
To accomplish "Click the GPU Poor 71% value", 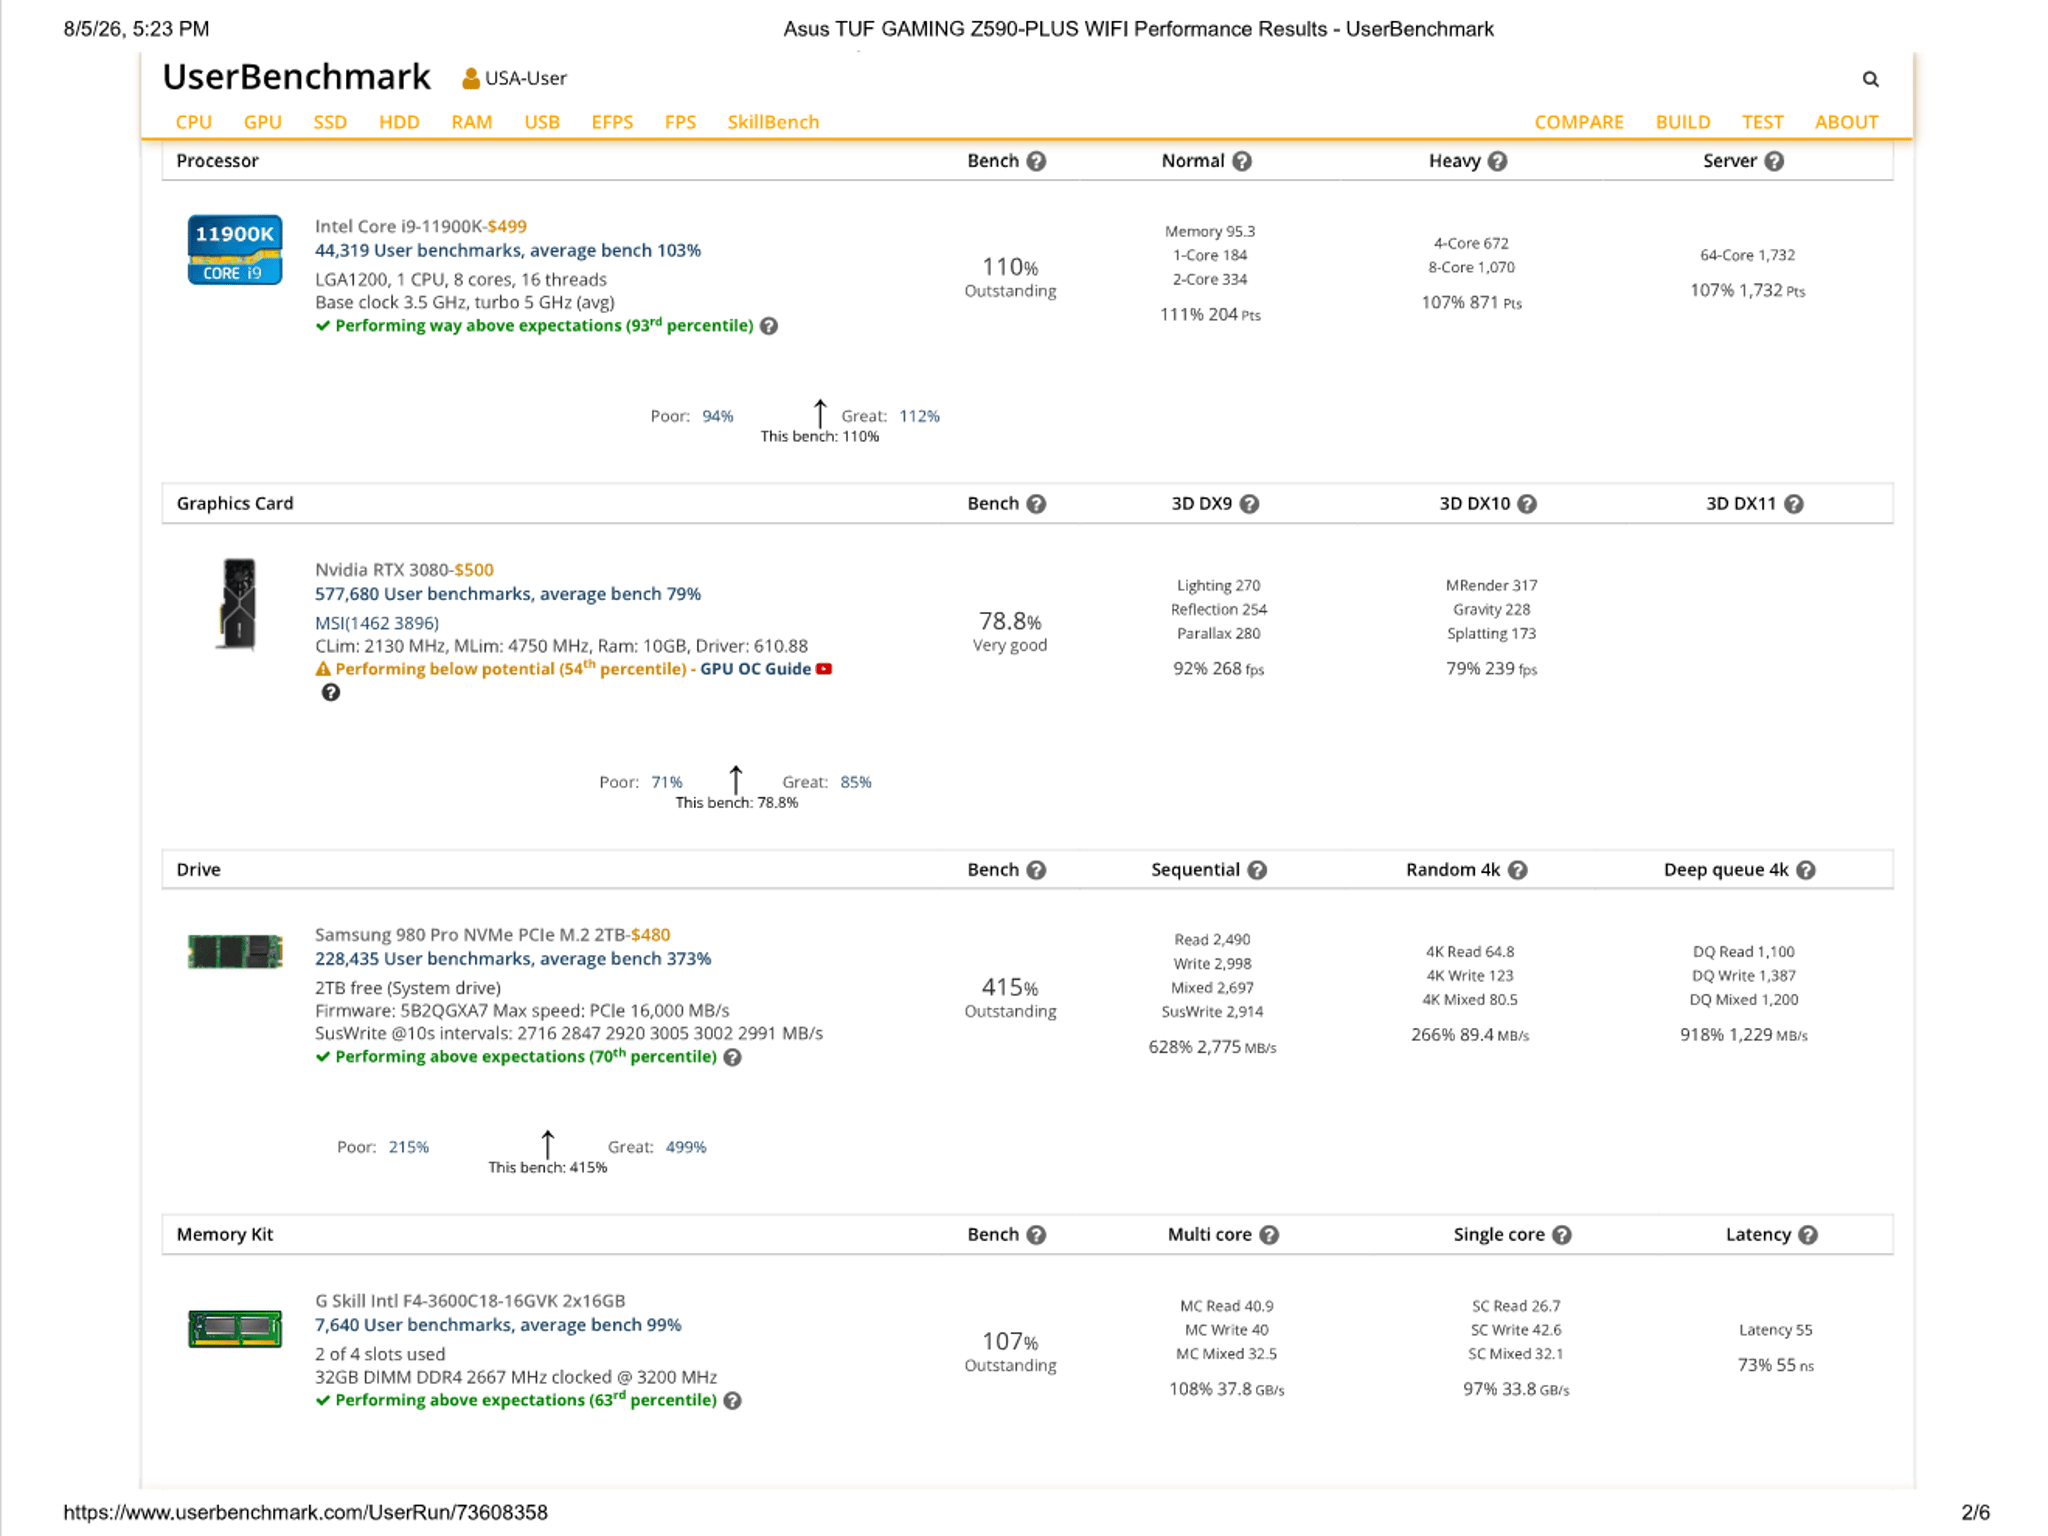I will 667,782.
